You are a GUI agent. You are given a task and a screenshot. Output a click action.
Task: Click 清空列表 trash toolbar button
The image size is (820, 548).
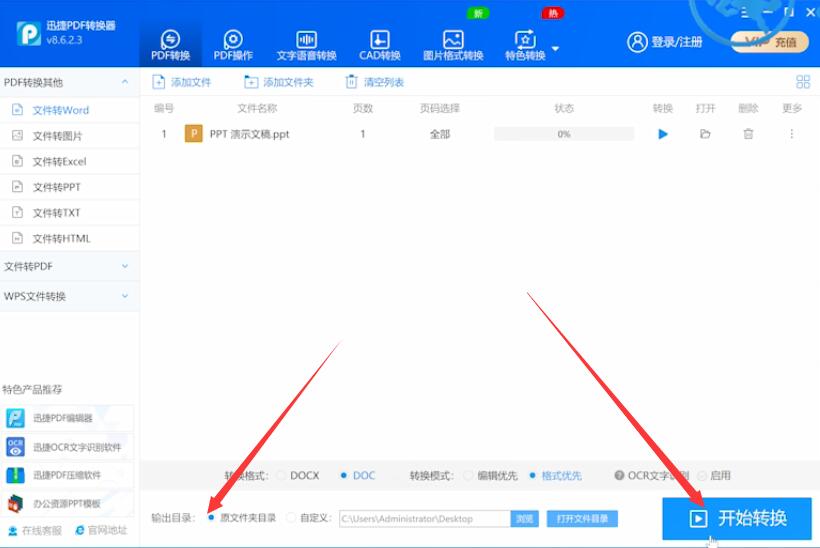click(374, 82)
